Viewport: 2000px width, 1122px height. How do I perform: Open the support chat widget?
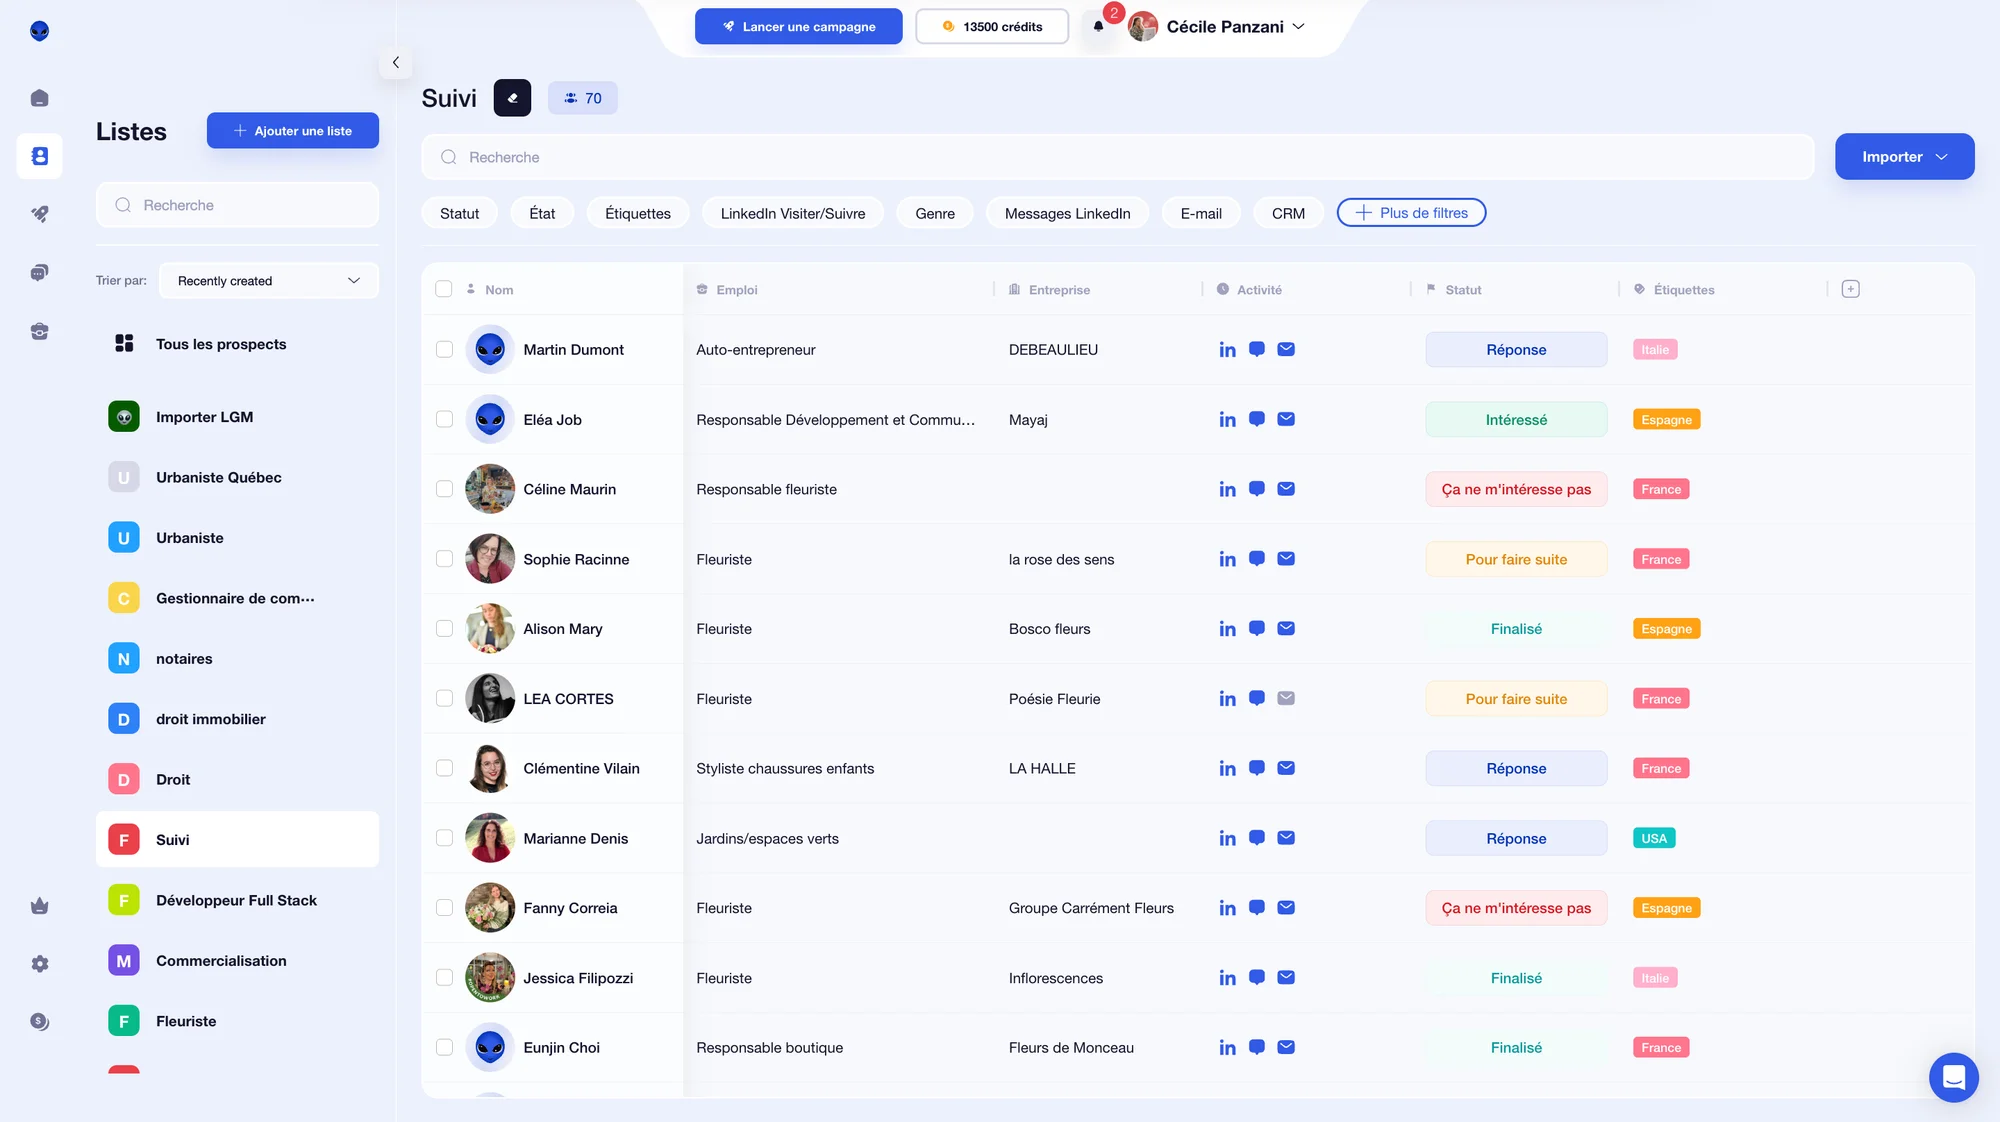1953,1077
